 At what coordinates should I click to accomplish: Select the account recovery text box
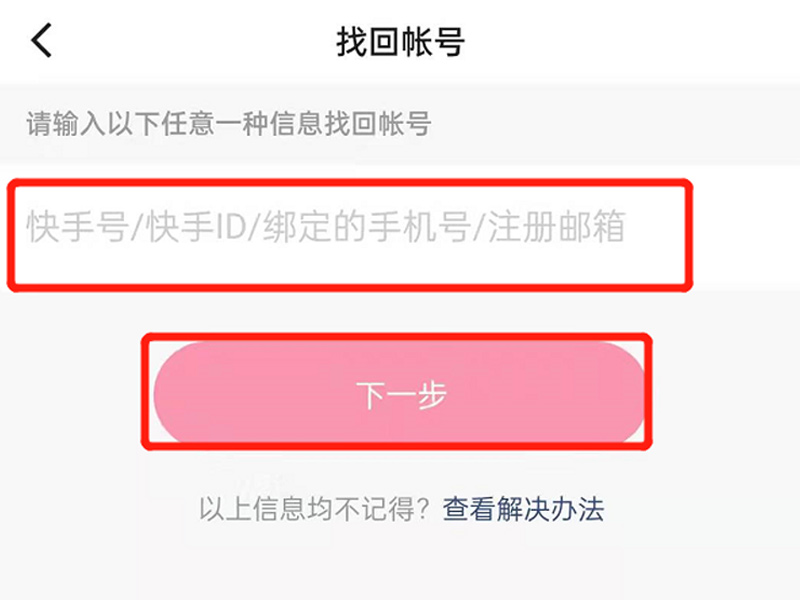[x=350, y=228]
